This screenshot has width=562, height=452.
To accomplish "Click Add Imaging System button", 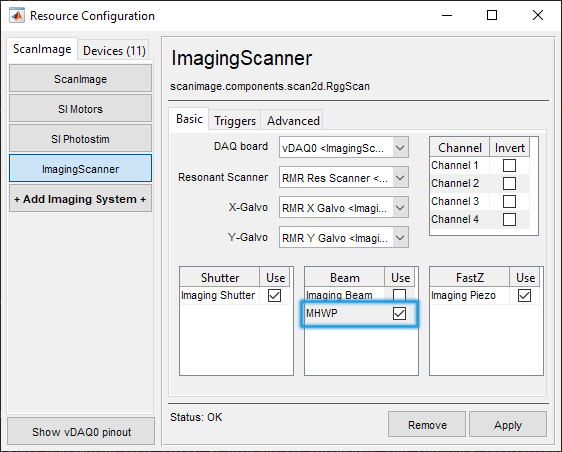I will [80, 199].
